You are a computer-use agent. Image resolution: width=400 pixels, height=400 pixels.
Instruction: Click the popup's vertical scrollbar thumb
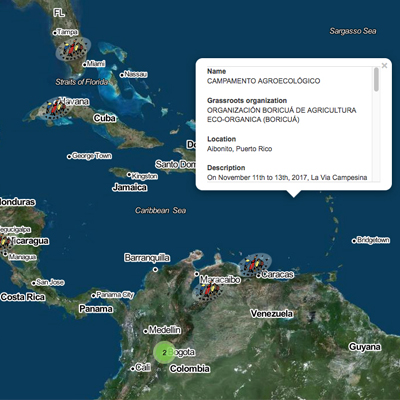click(376, 79)
